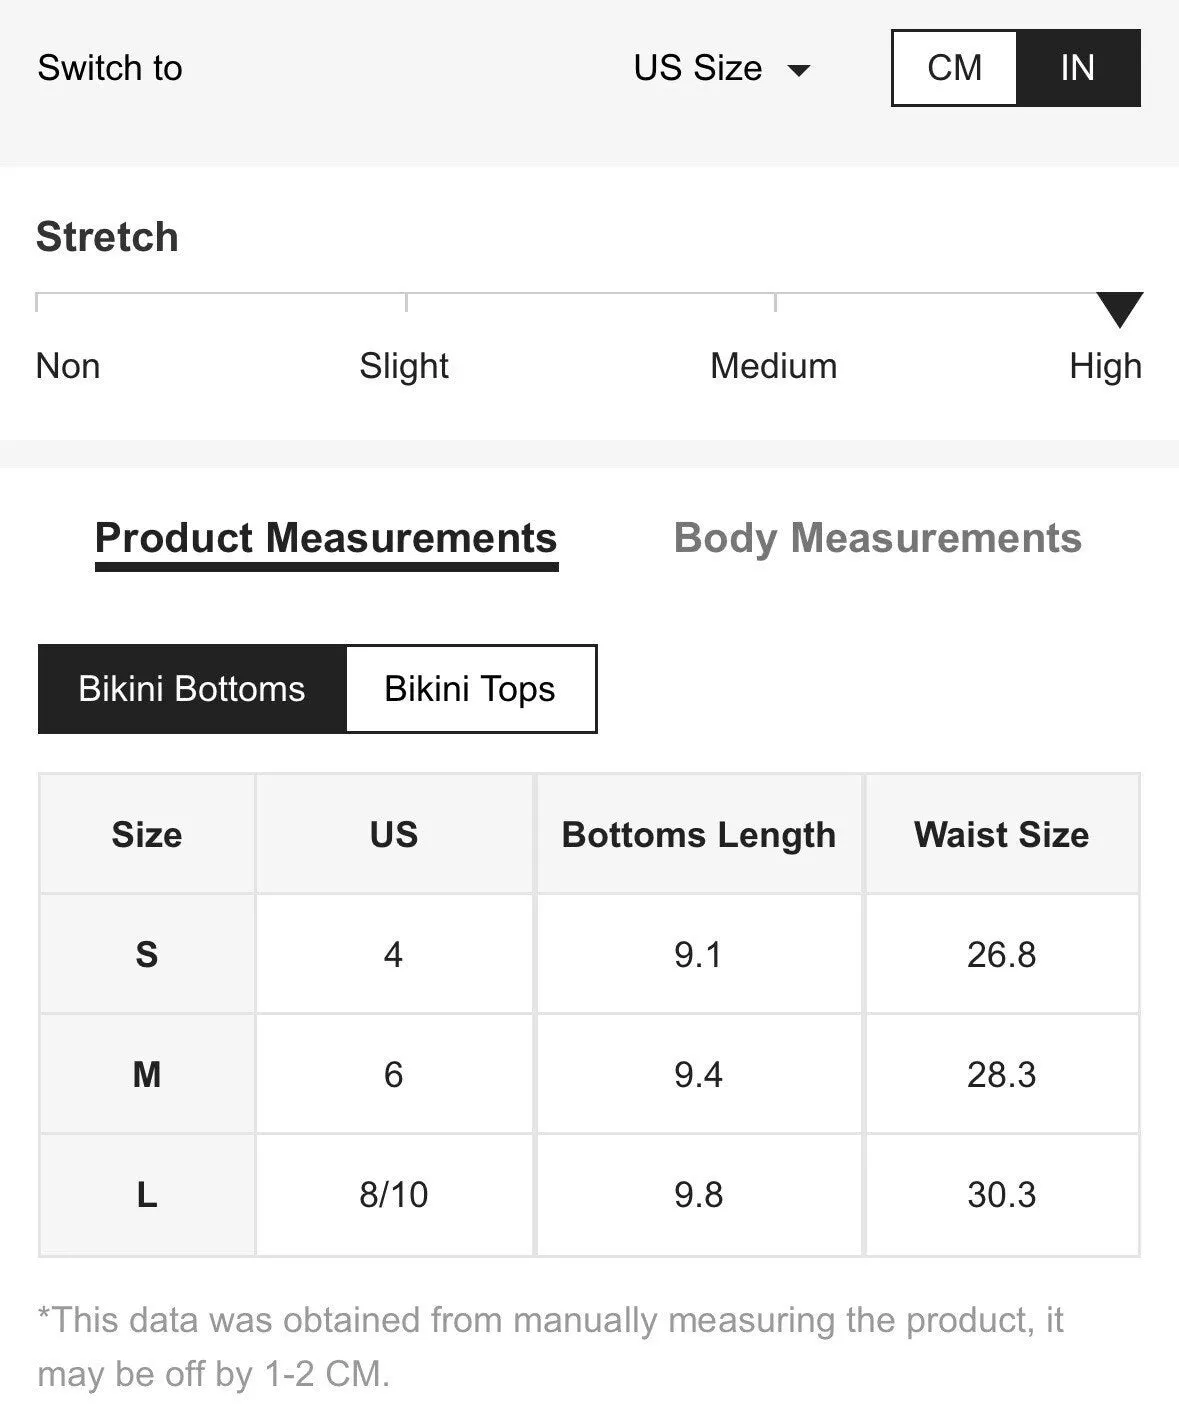Image resolution: width=1179 pixels, height=1419 pixels.
Task: Select the Bikini Bottoms toggle
Action: click(192, 689)
